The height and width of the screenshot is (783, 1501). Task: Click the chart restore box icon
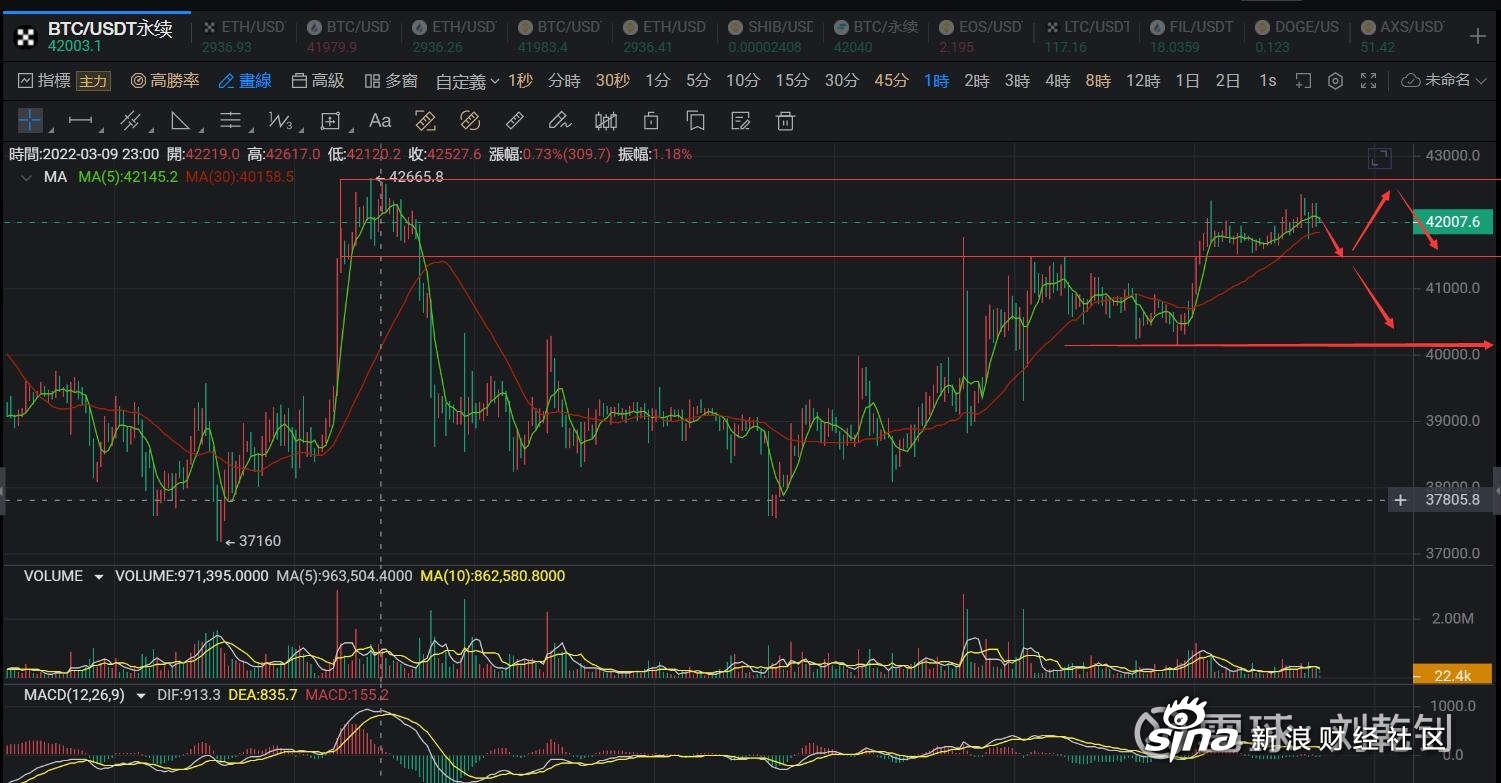pyautogui.click(x=1380, y=157)
